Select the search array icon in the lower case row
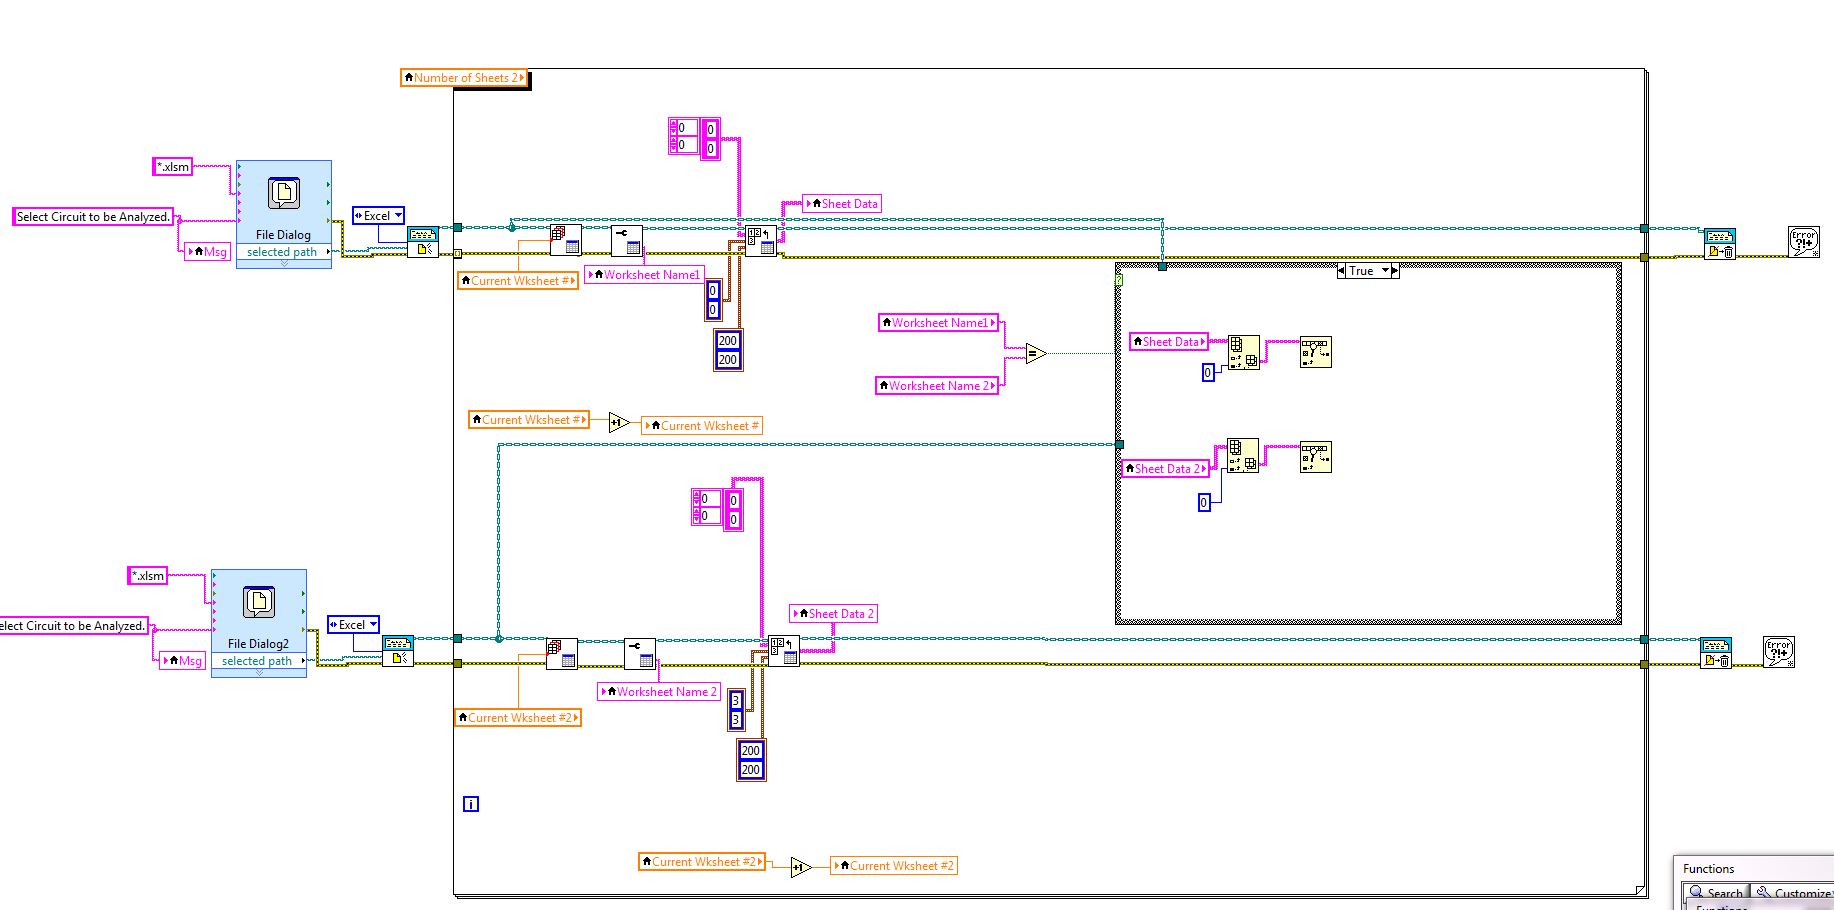This screenshot has height=910, width=1834. [x=1315, y=457]
